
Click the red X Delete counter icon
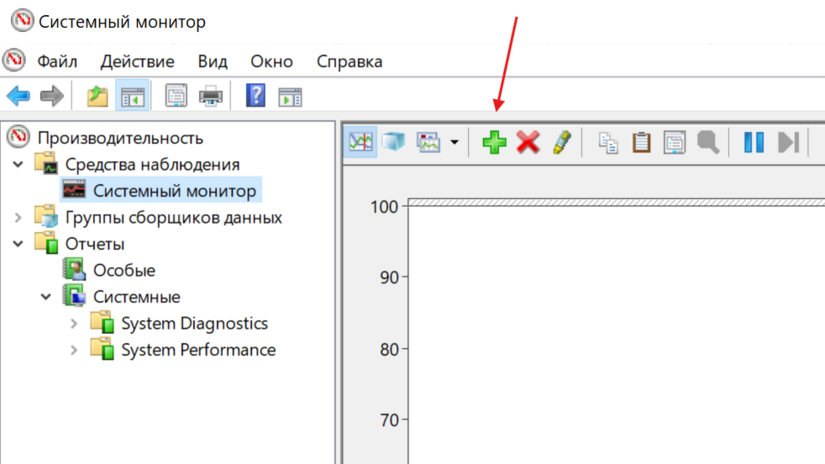pyautogui.click(x=528, y=143)
